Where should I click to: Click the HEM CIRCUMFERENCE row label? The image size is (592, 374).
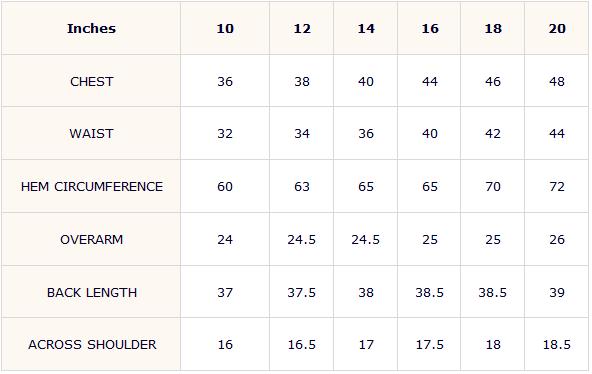click(92, 186)
